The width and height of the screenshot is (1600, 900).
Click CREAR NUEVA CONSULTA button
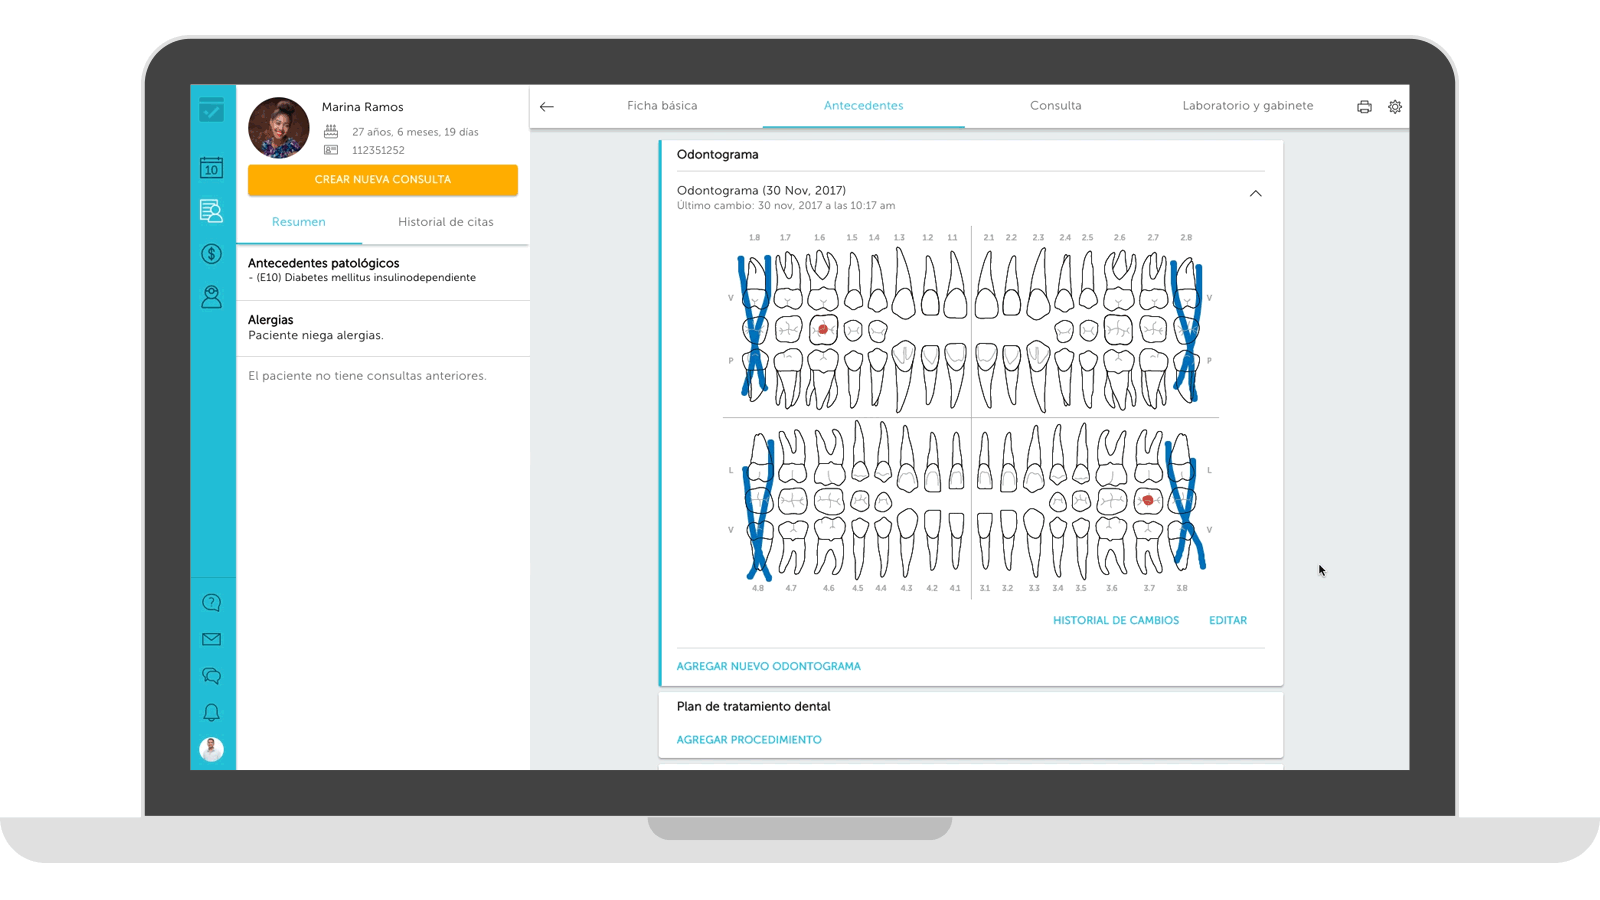pyautogui.click(x=383, y=180)
